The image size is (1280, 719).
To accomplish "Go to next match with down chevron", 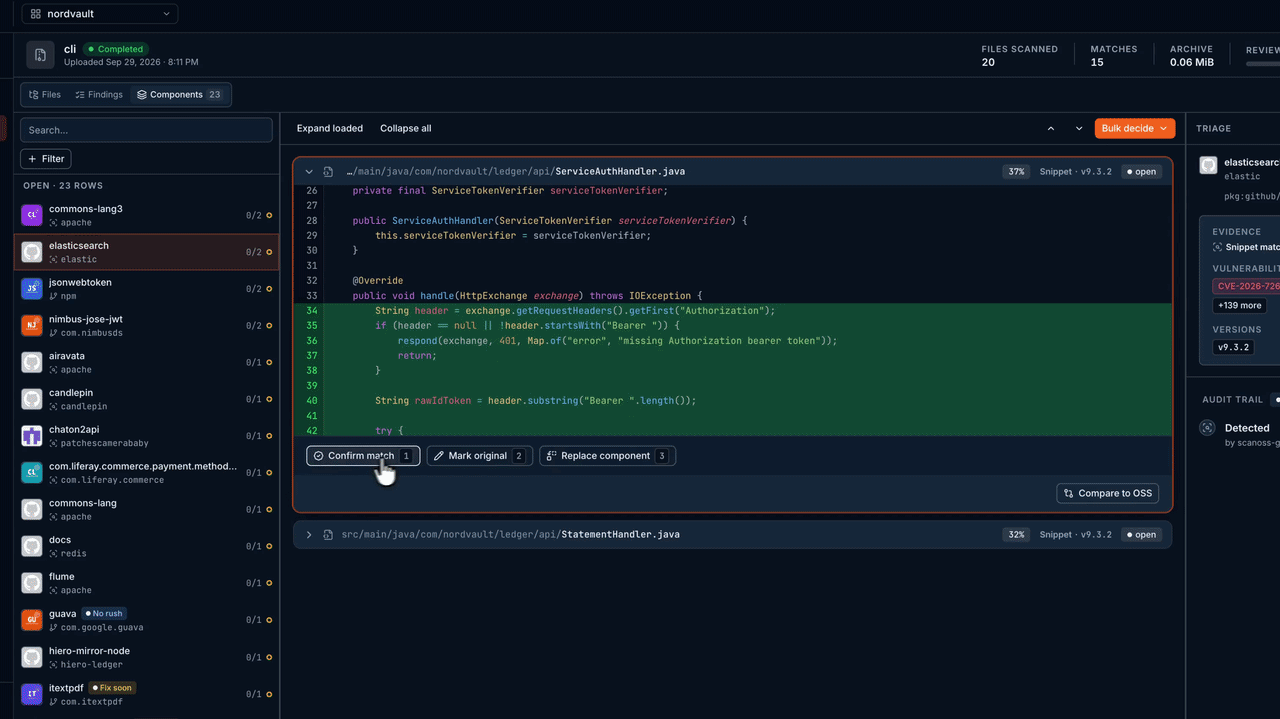I will (1079, 128).
